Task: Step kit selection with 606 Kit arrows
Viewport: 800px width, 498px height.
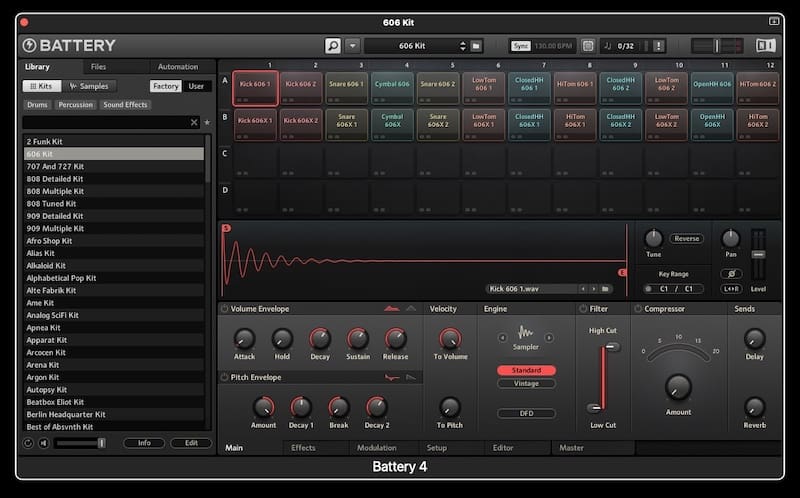Action: click(463, 46)
